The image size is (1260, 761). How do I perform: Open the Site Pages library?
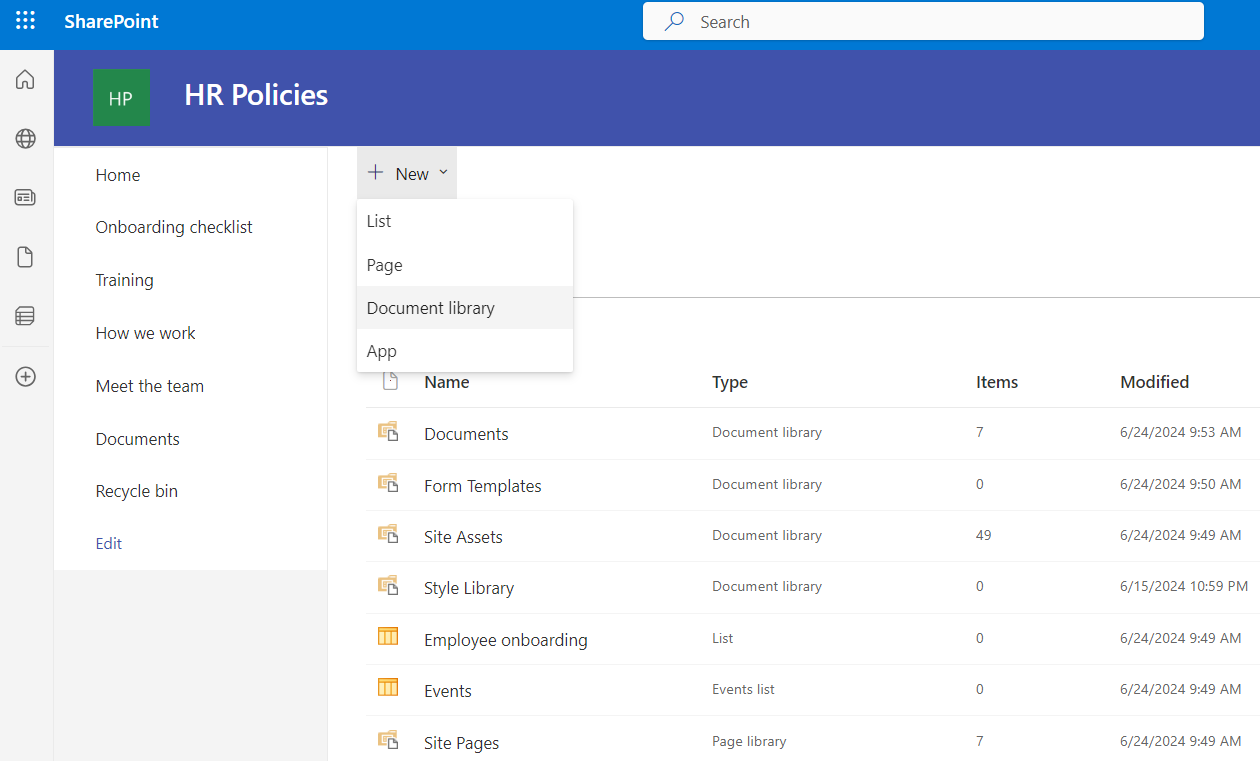(461, 742)
